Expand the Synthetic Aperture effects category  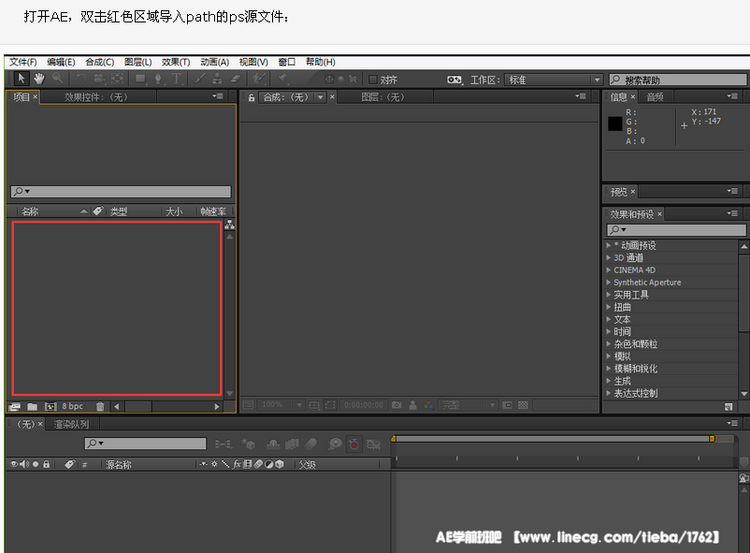608,282
